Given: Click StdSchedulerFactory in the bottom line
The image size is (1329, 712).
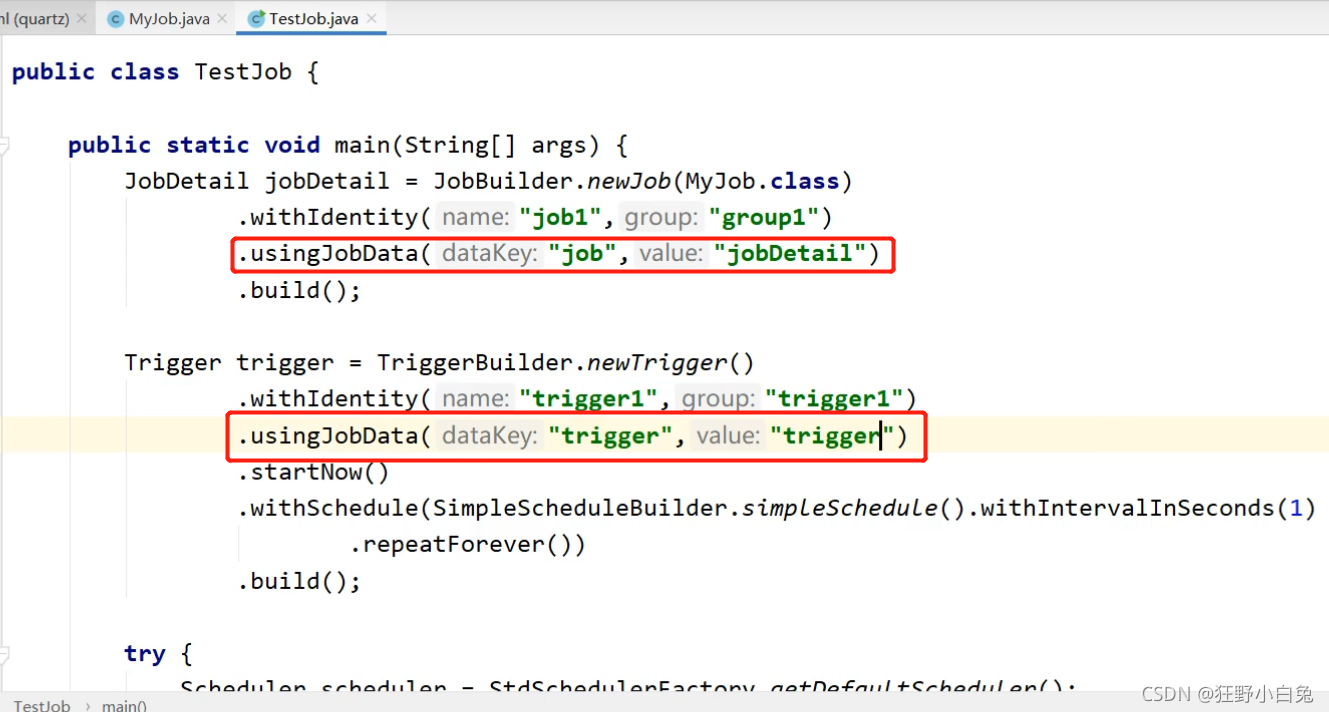Looking at the screenshot, I should tap(621, 686).
